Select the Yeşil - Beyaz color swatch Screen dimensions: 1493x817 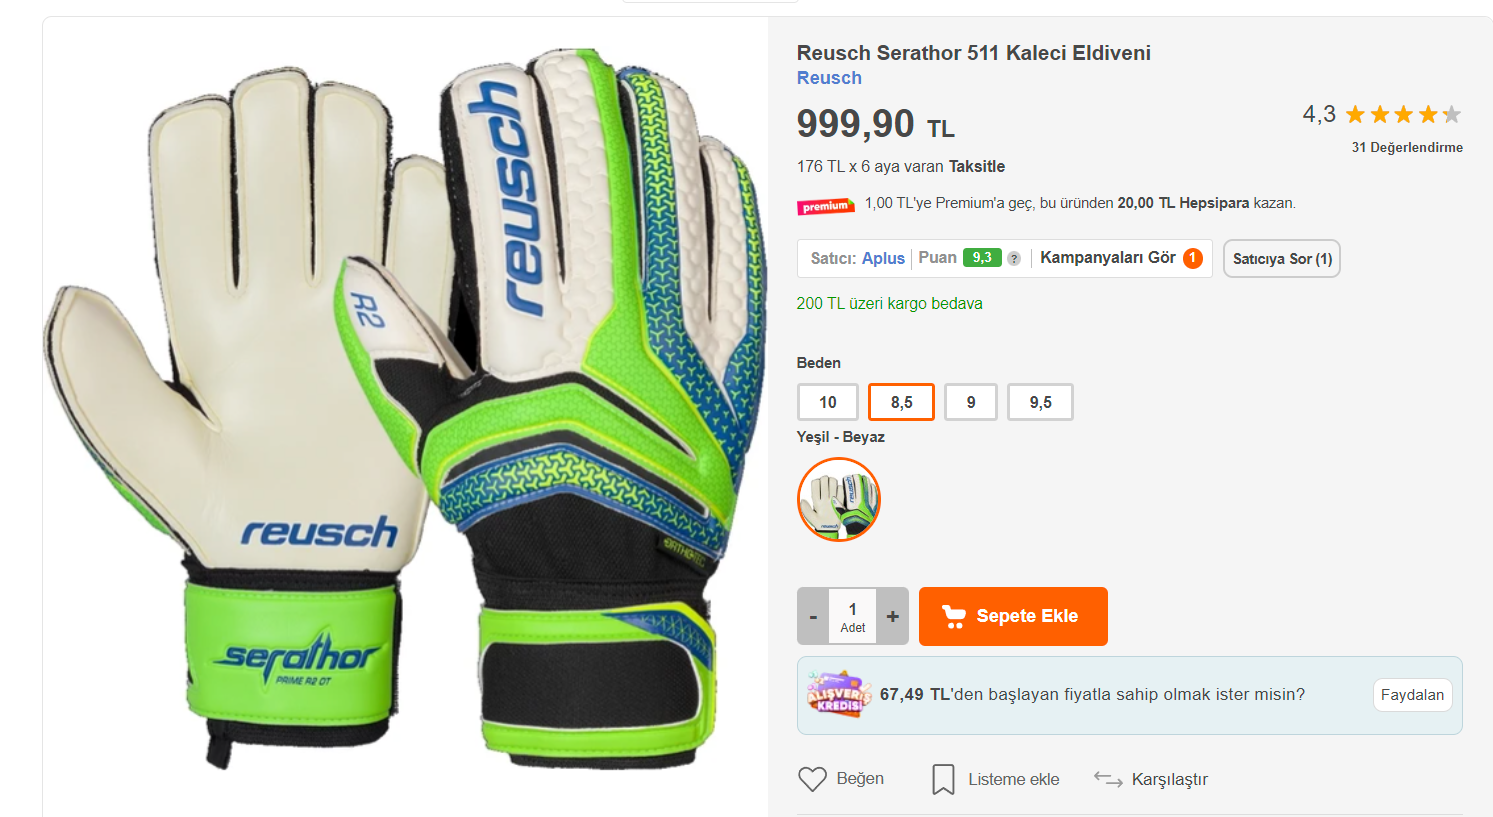tap(839, 499)
